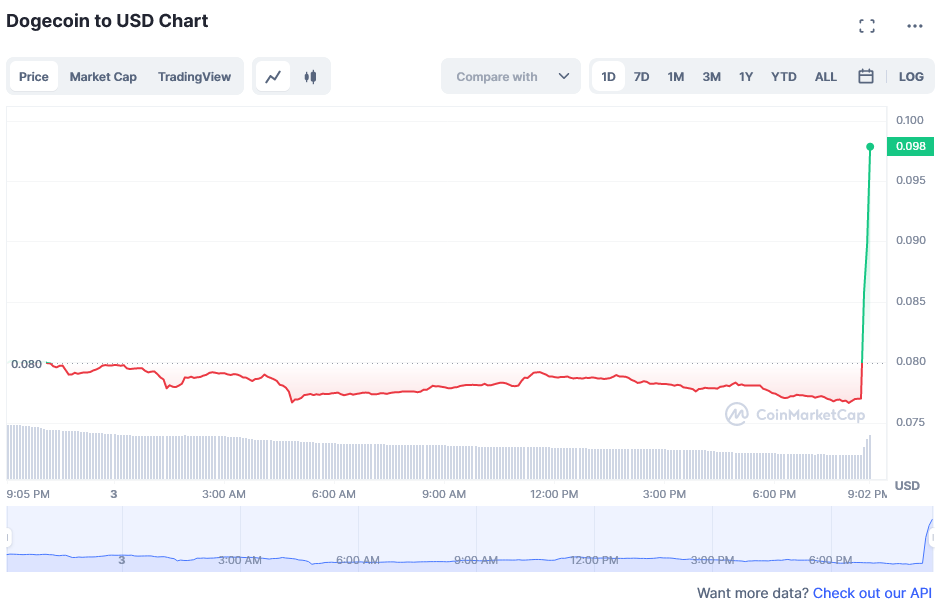
Task: Open the chart options menu via ellipsis
Action: [x=914, y=26]
